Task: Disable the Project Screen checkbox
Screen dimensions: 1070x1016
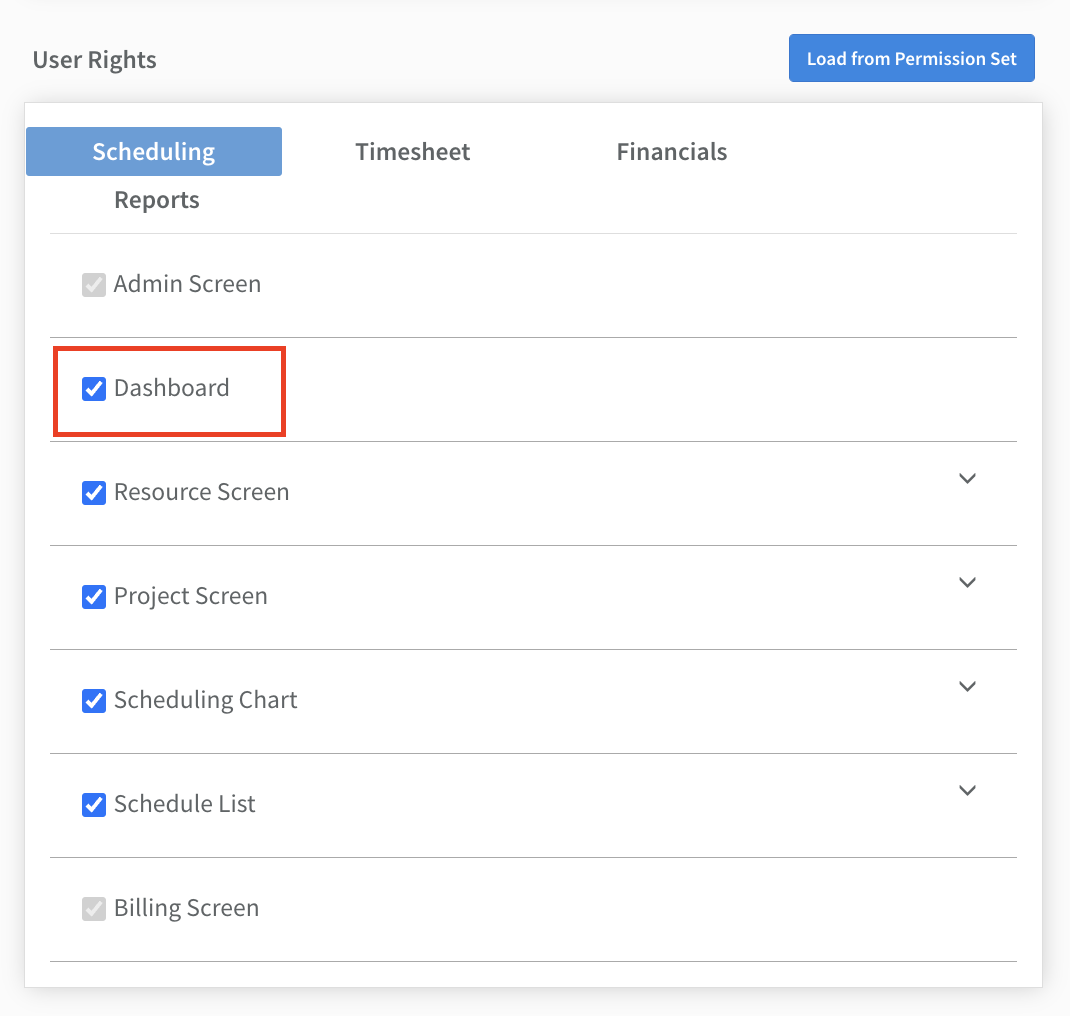Action: [94, 597]
